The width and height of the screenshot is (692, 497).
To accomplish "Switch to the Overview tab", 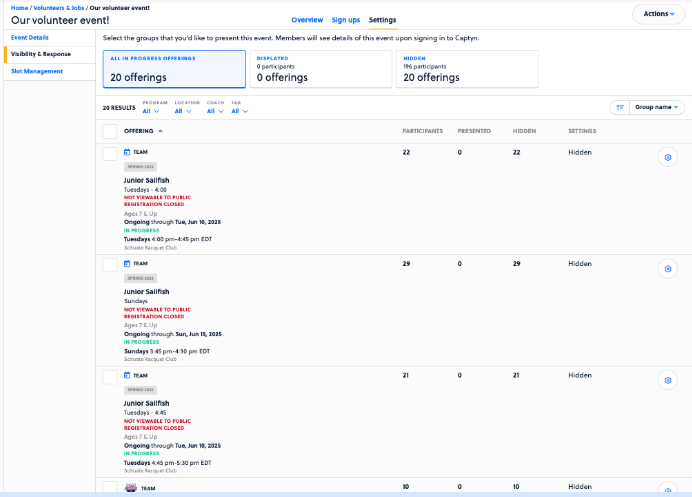I will 307,20.
